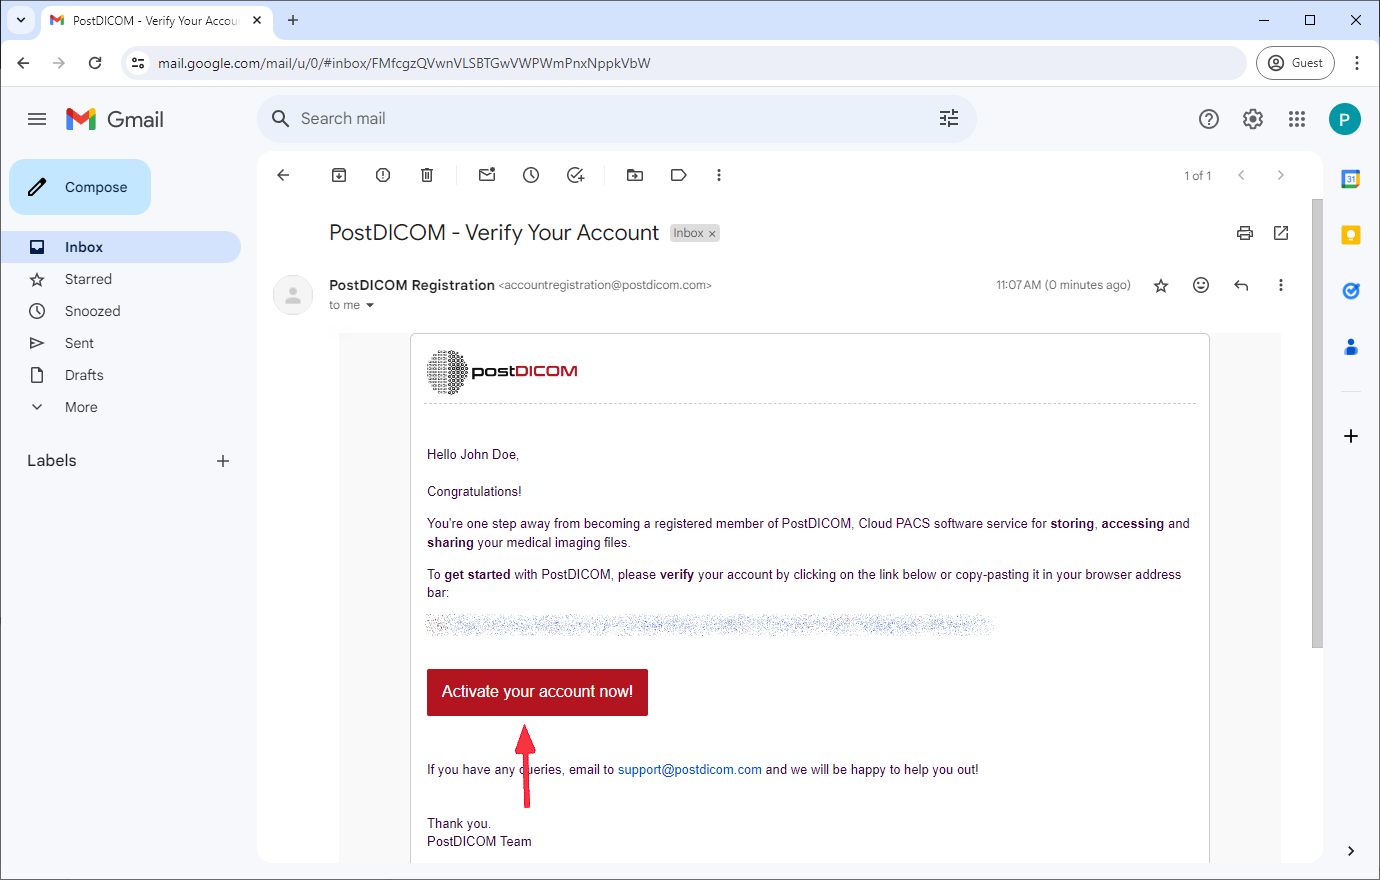Screen dimensions: 1380x880
Task: Report the email as spam
Action: [382, 175]
